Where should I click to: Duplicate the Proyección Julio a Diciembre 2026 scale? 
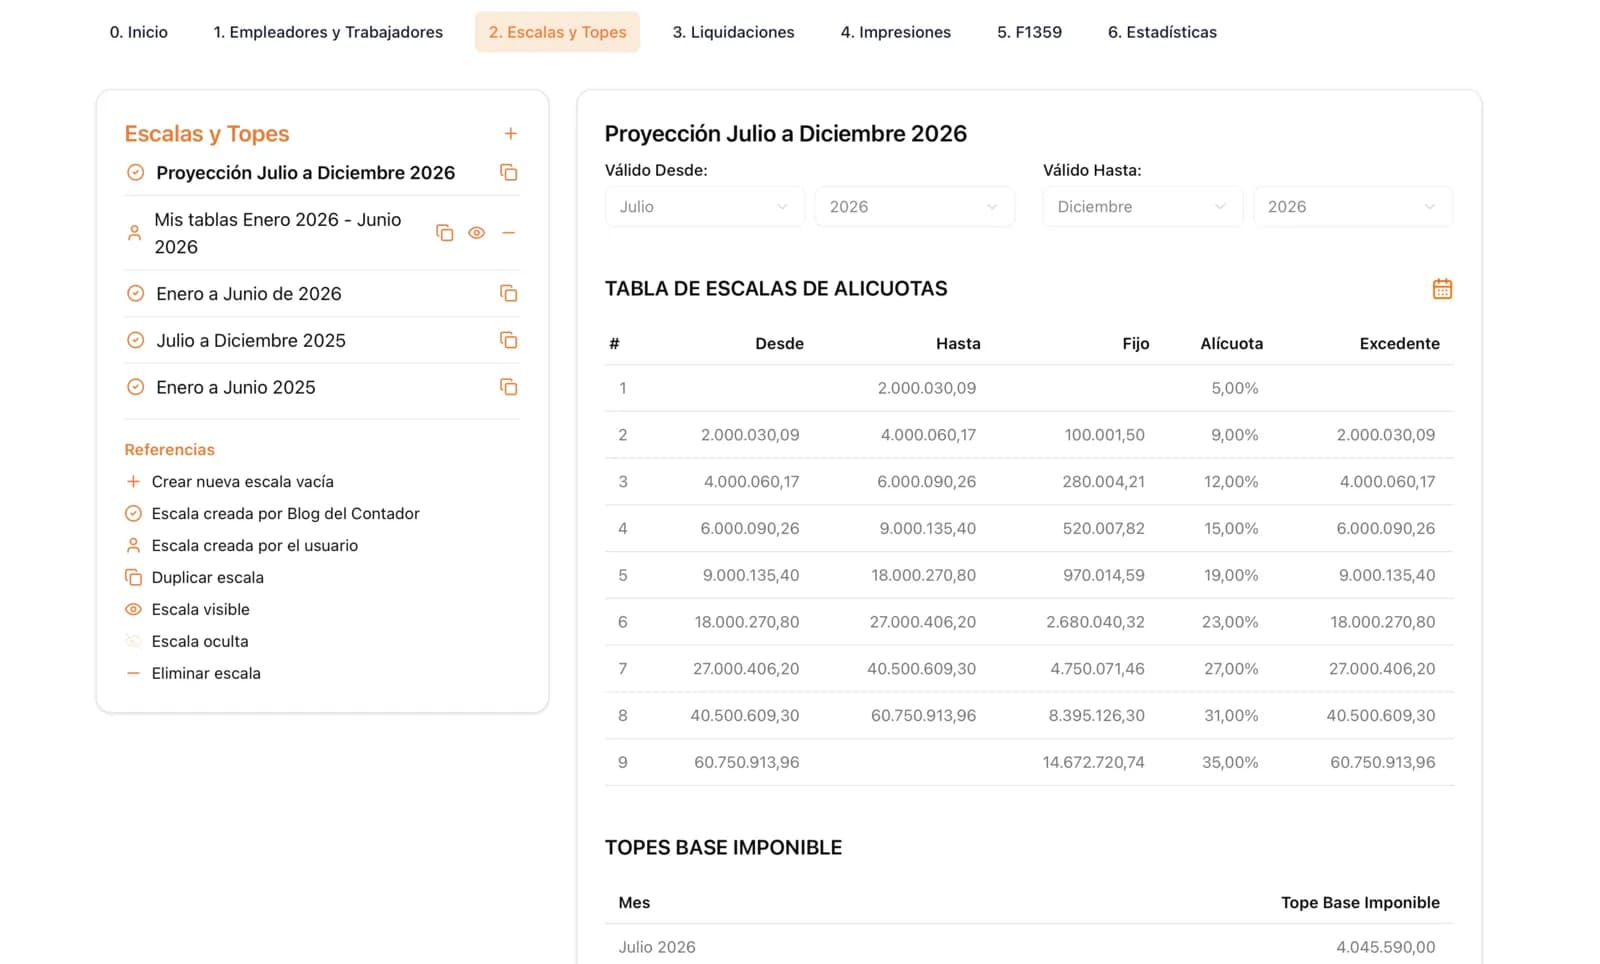(508, 173)
